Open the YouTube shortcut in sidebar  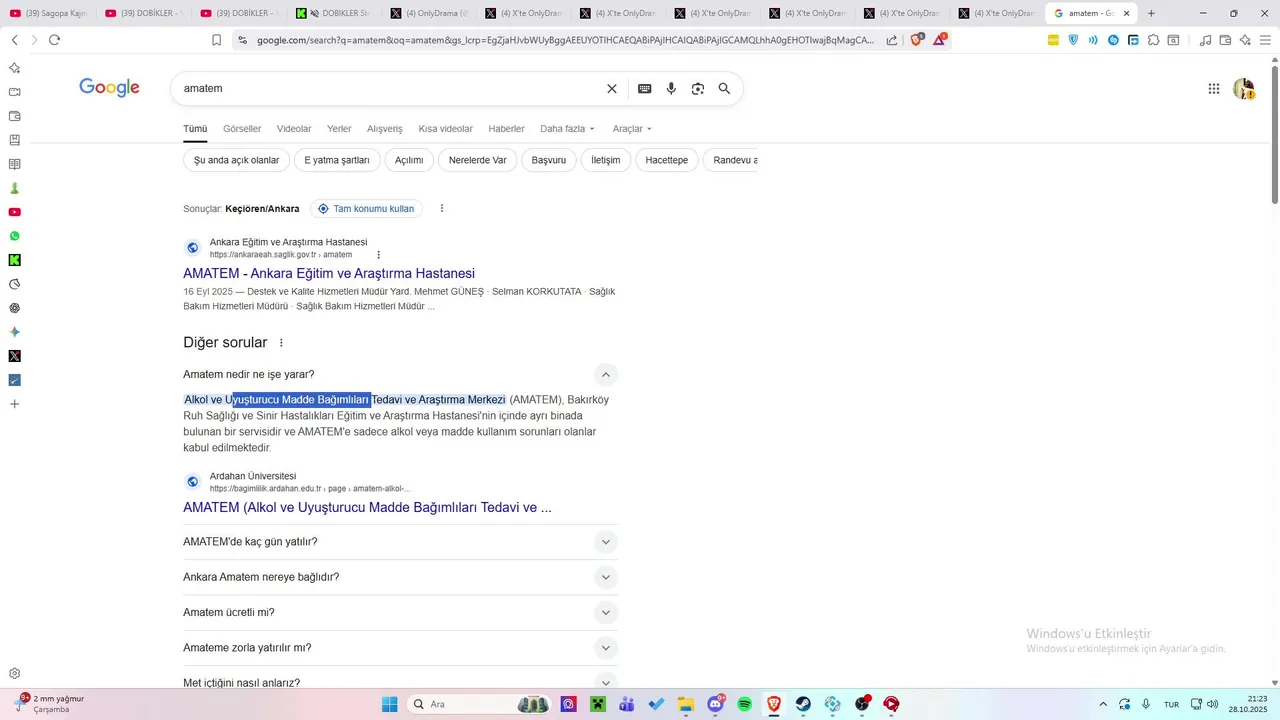pyautogui.click(x=14, y=212)
